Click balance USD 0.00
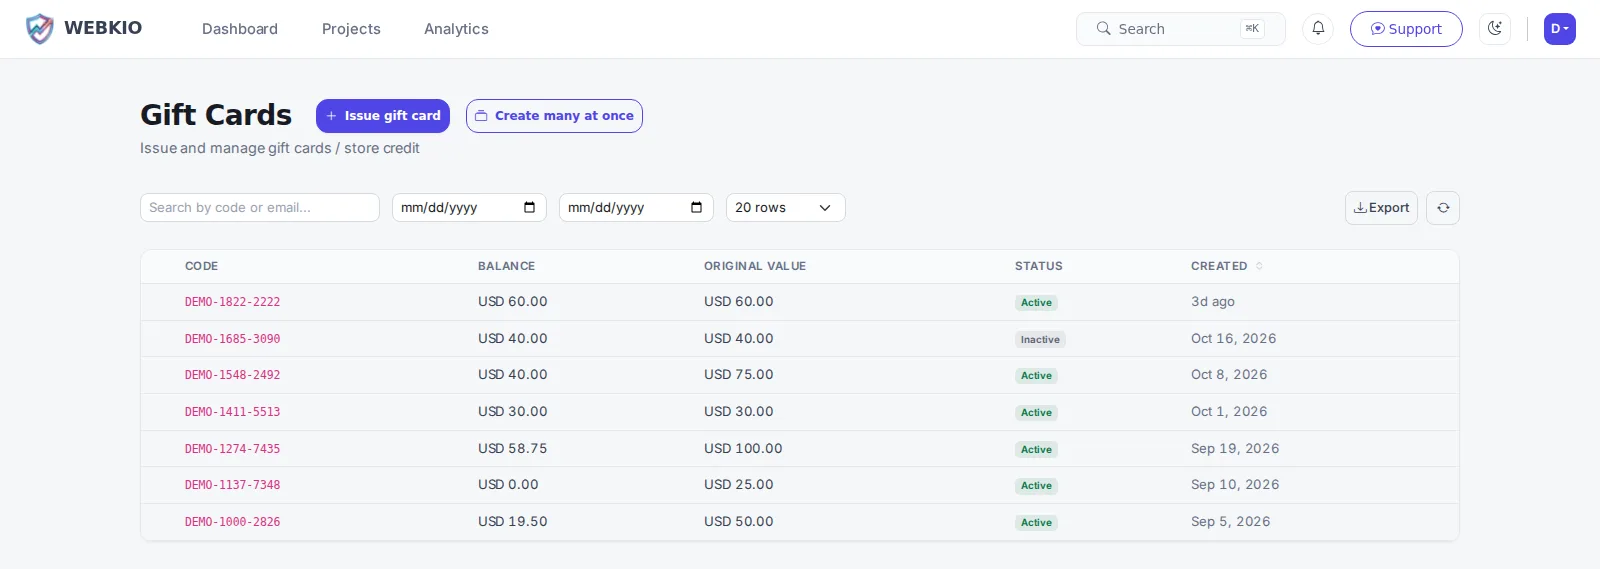 [x=508, y=484]
